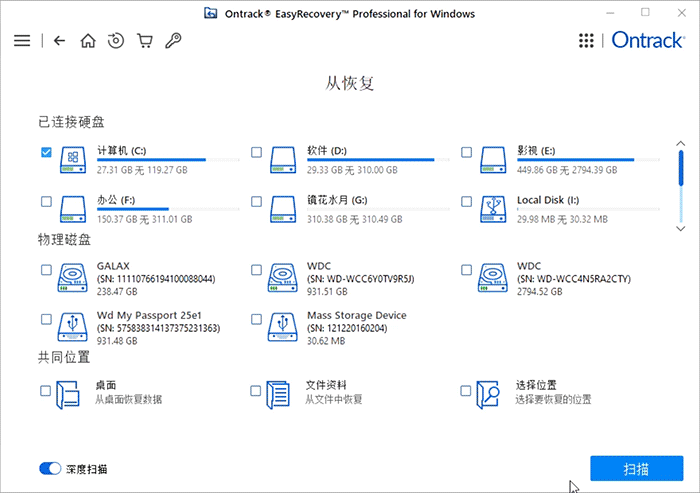Click the Local Disk (I:) label
Viewport: 700px width, 493px height.
point(548,200)
